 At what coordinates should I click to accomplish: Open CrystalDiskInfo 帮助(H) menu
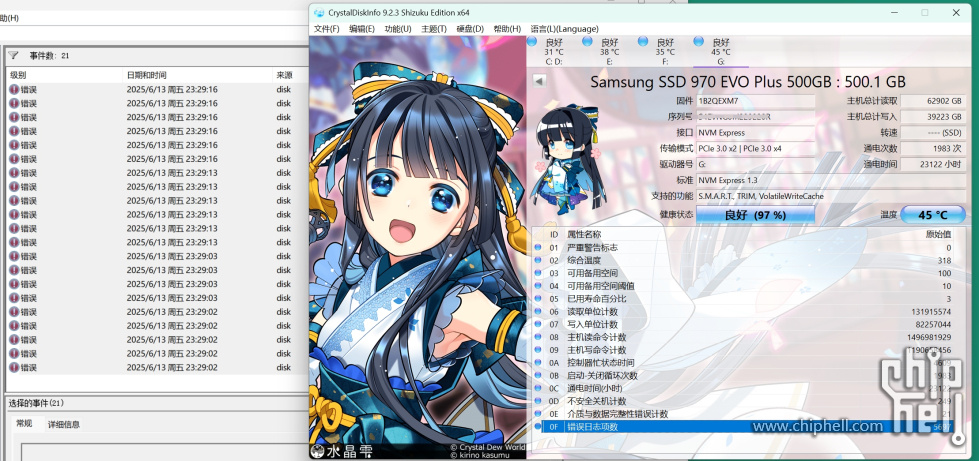(507, 29)
